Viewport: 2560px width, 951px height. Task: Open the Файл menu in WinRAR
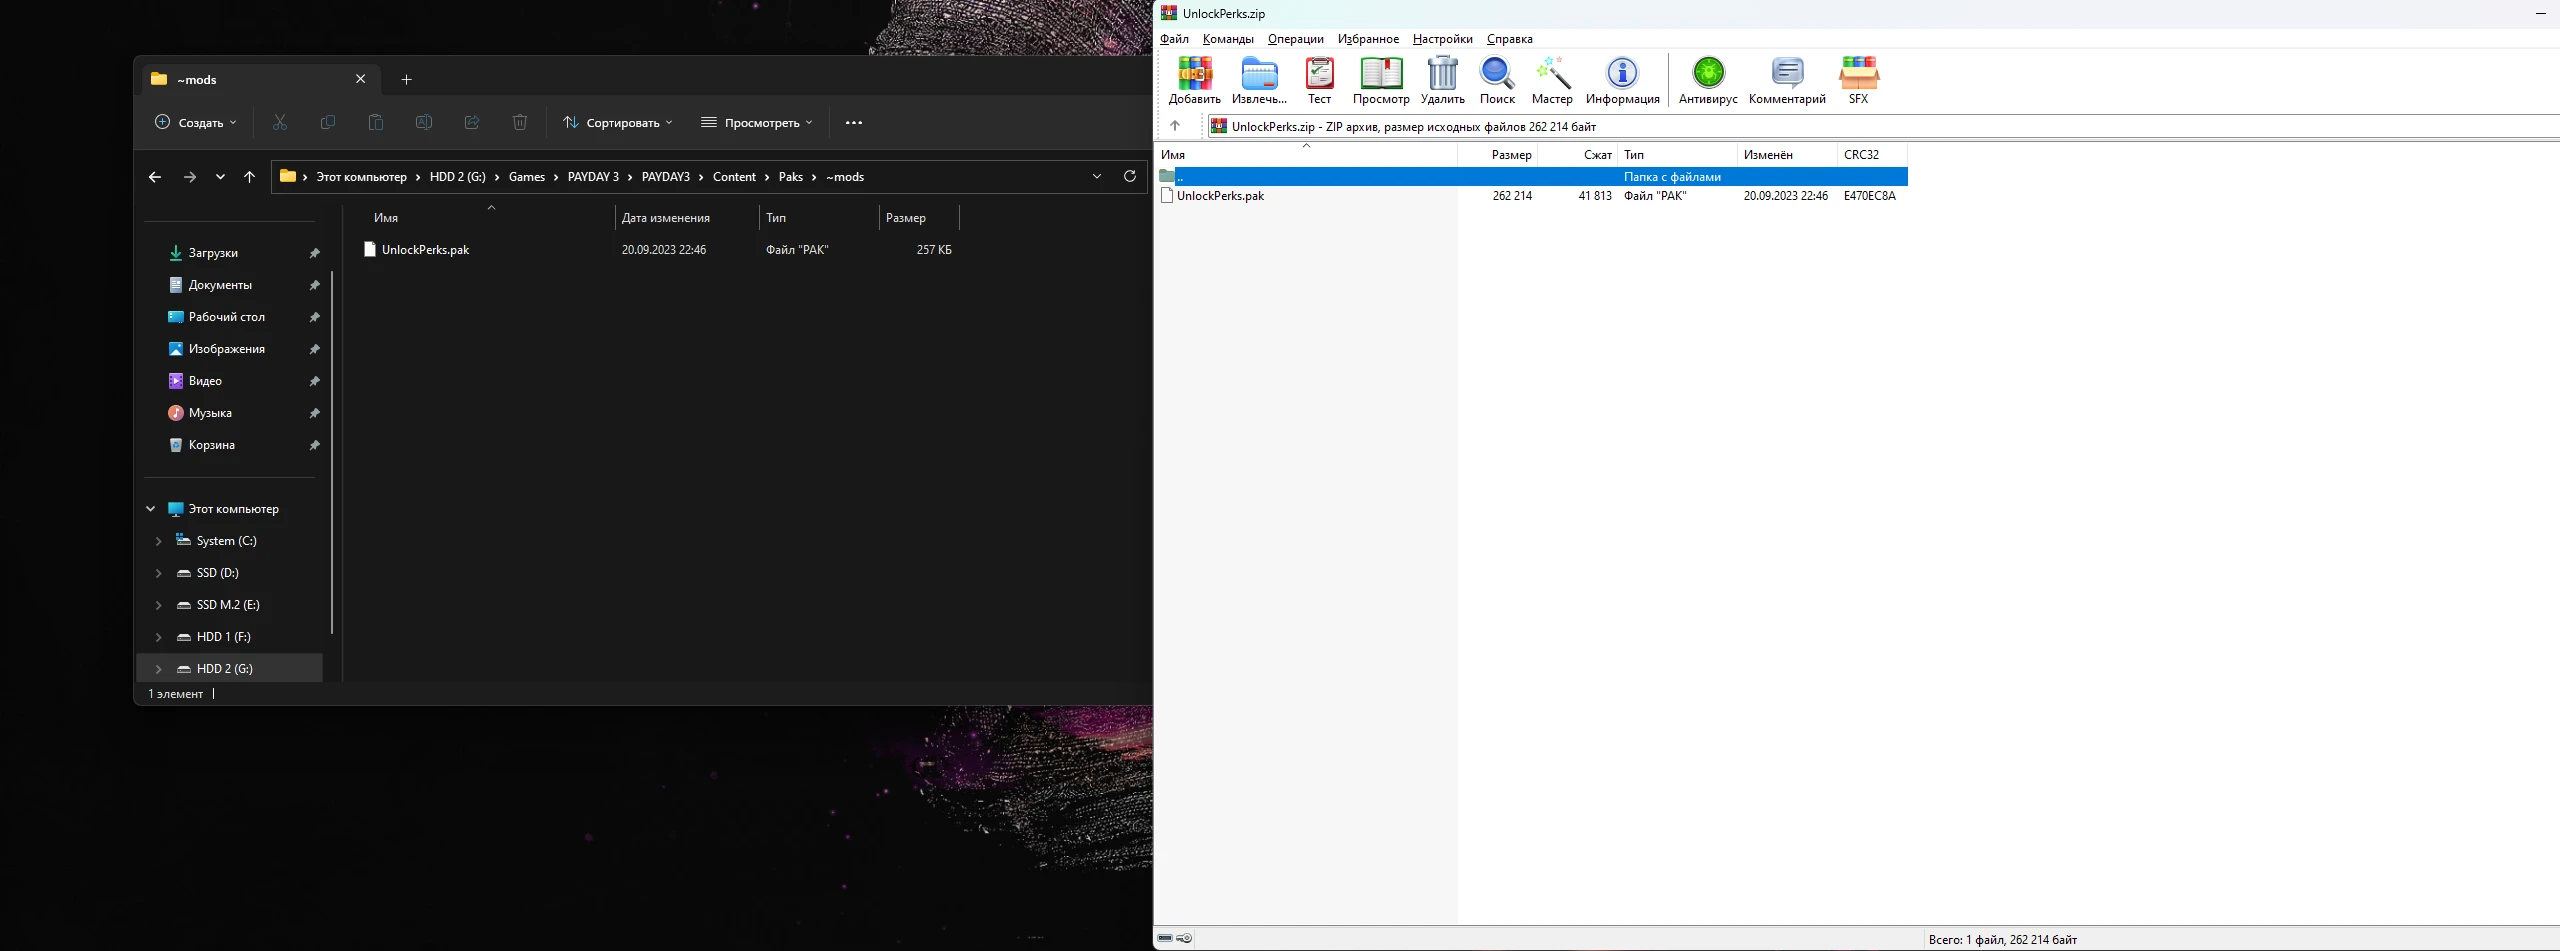pyautogui.click(x=1174, y=39)
